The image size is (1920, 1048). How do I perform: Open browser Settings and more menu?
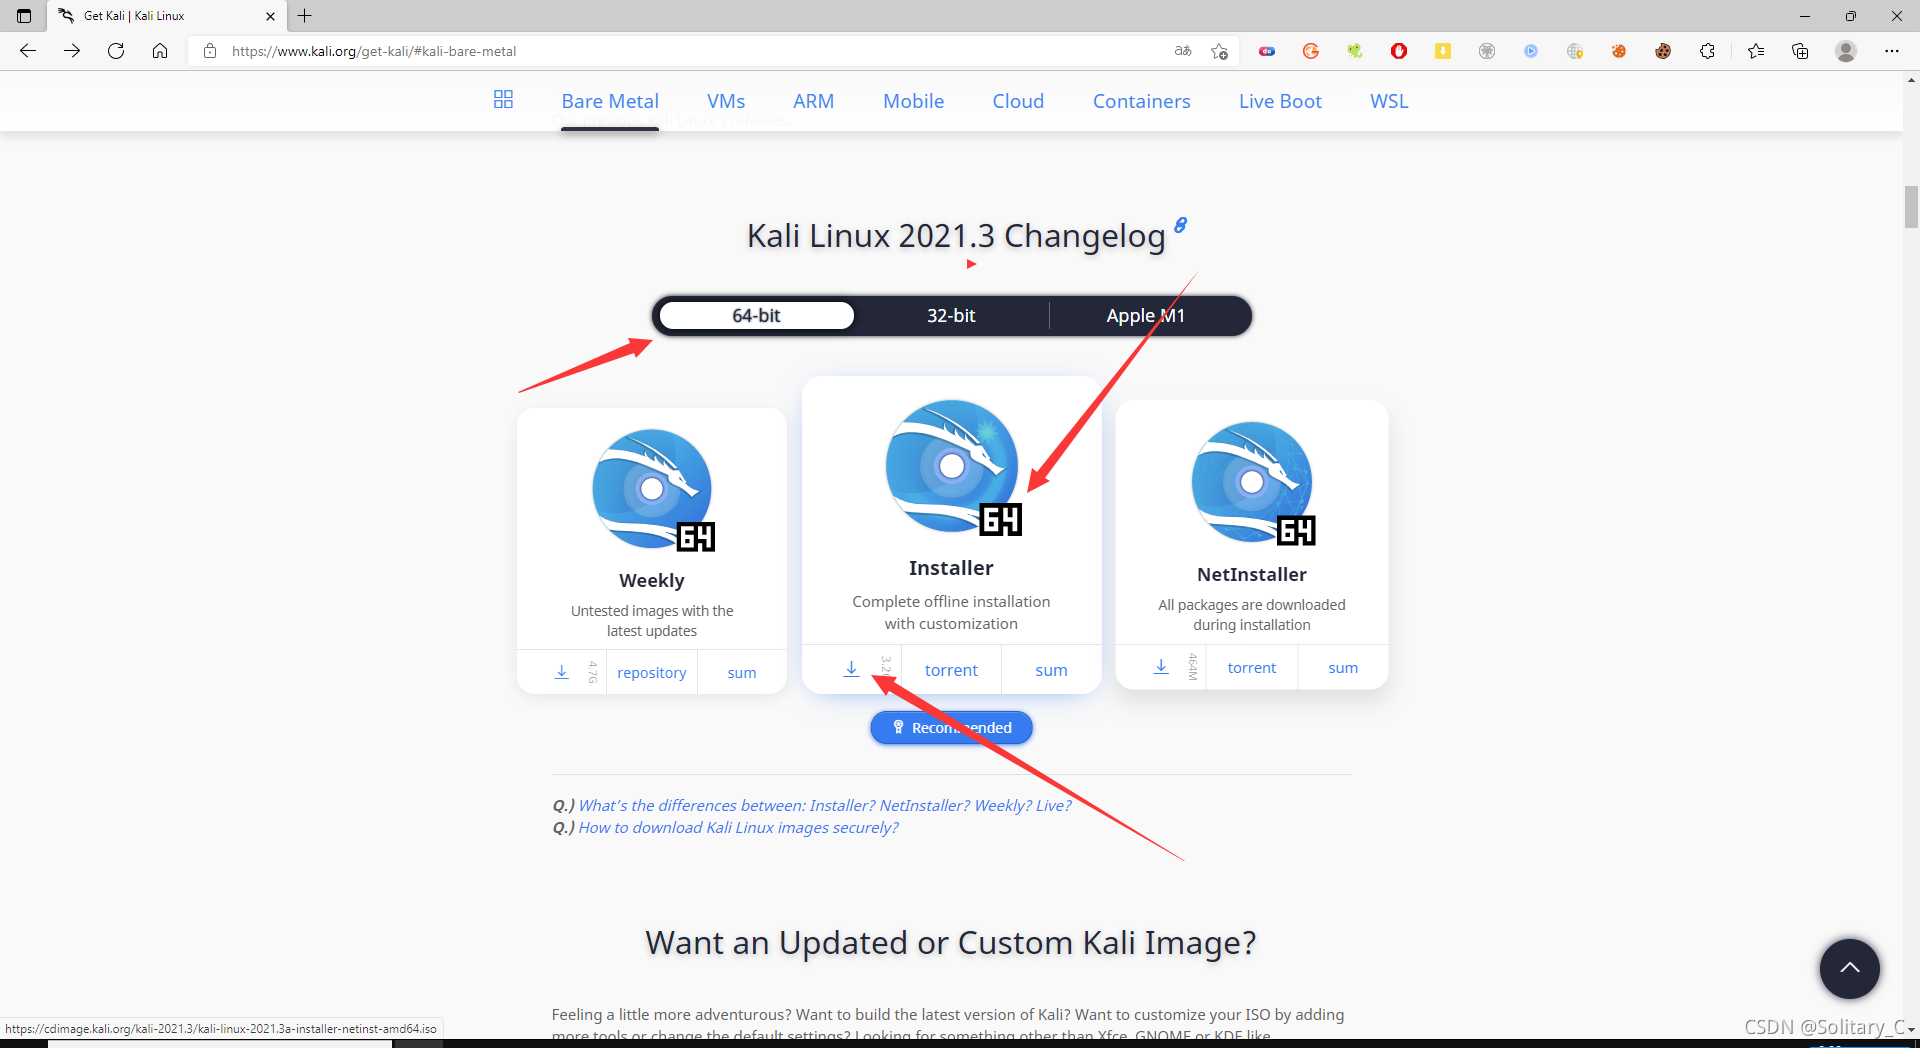coord(1892,51)
